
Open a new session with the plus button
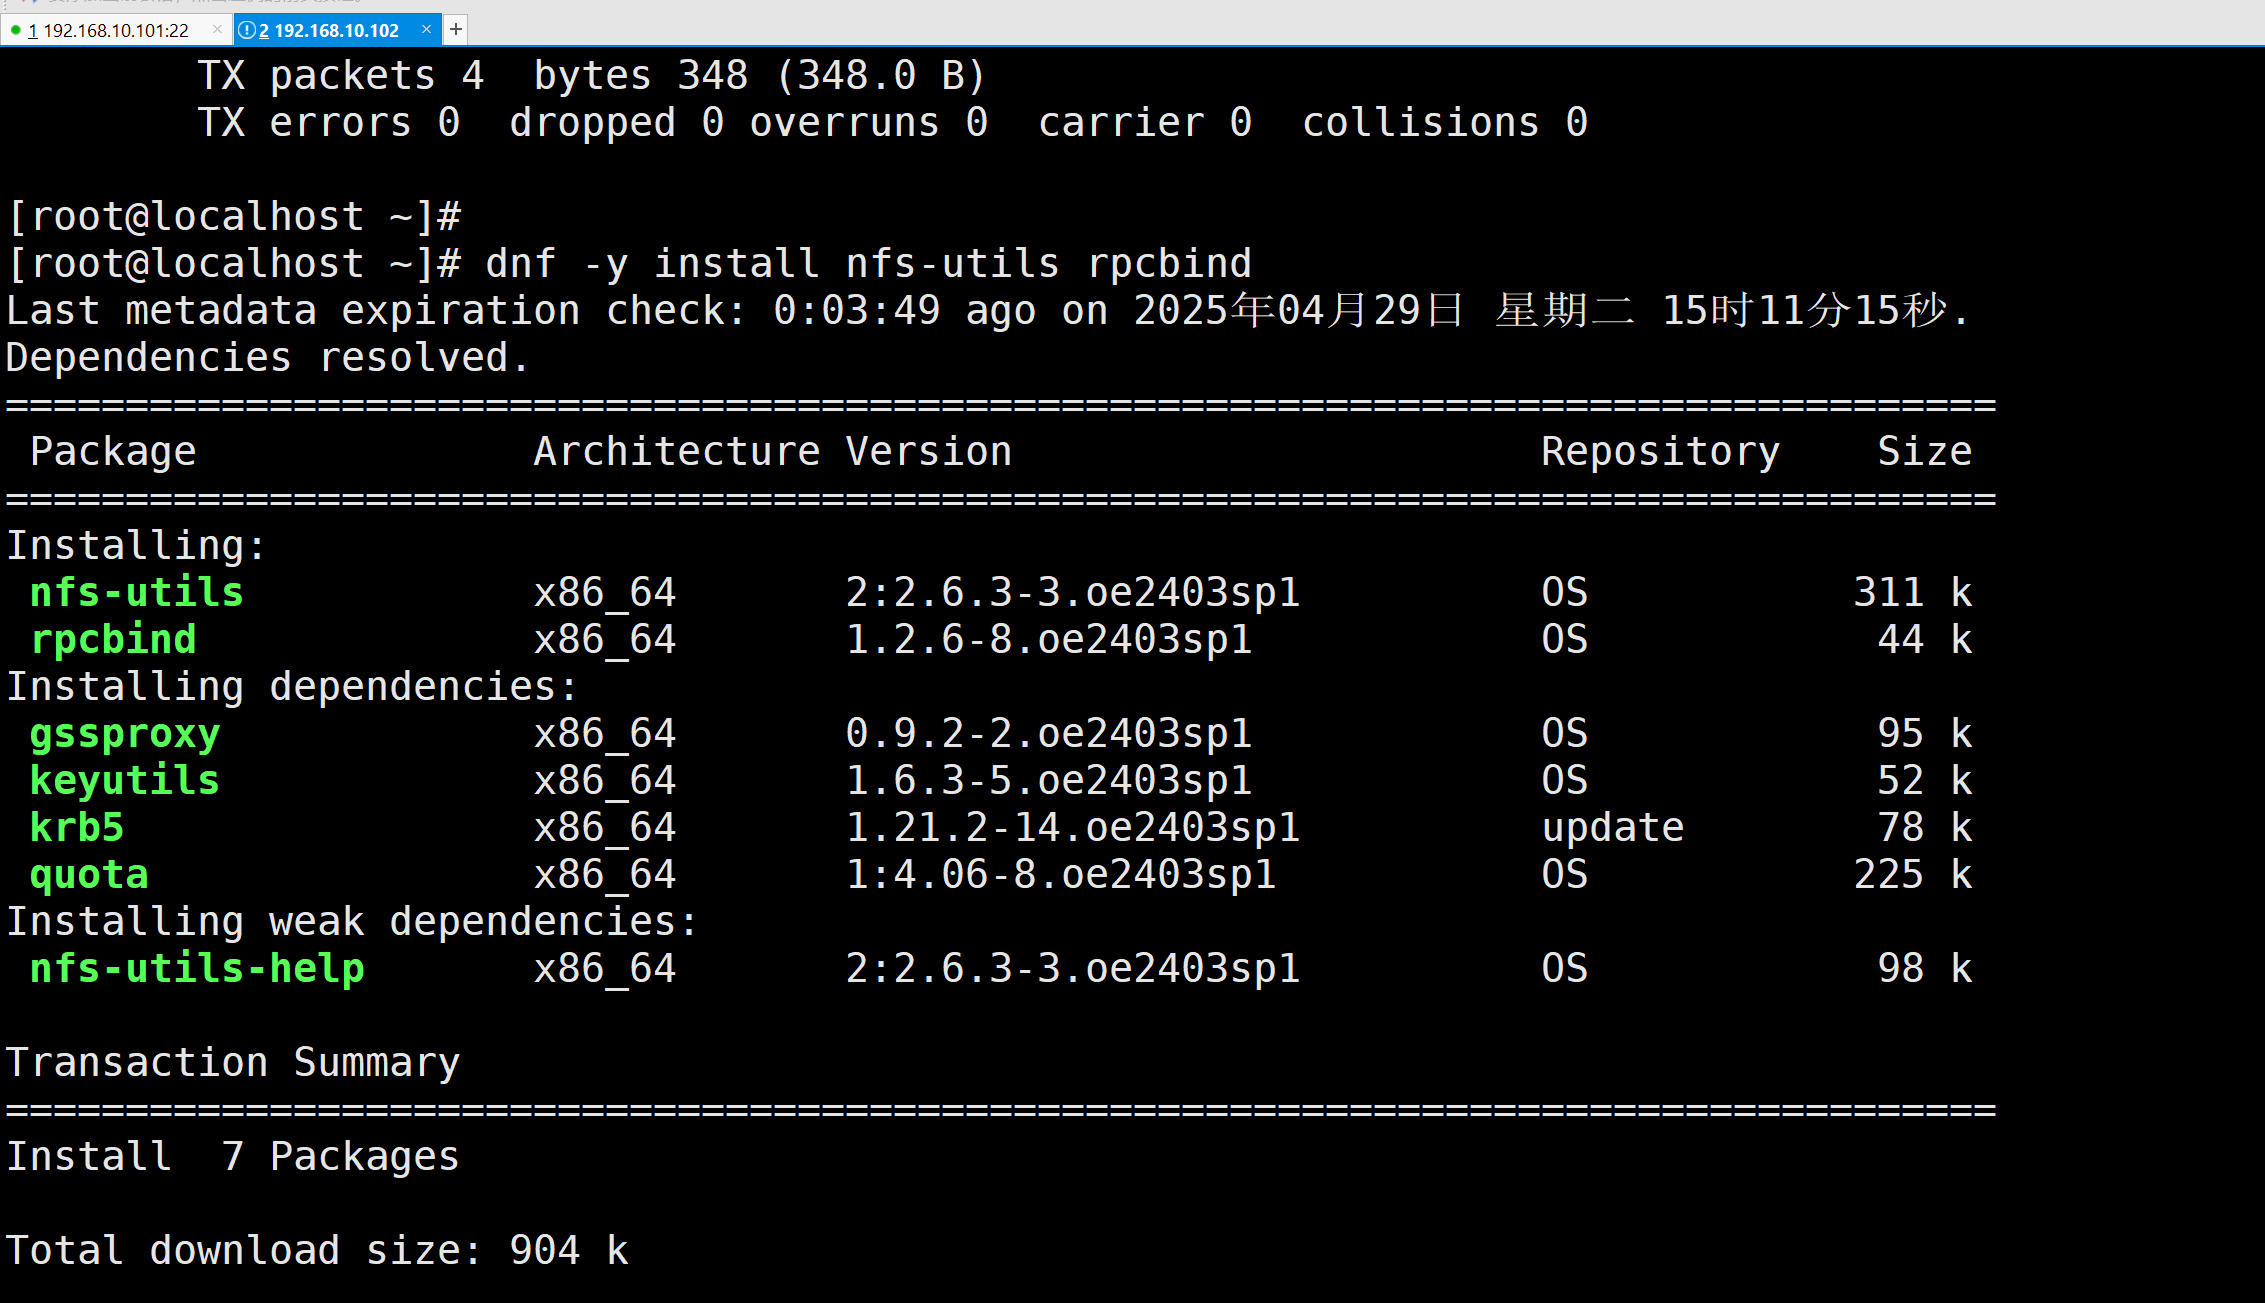[456, 29]
